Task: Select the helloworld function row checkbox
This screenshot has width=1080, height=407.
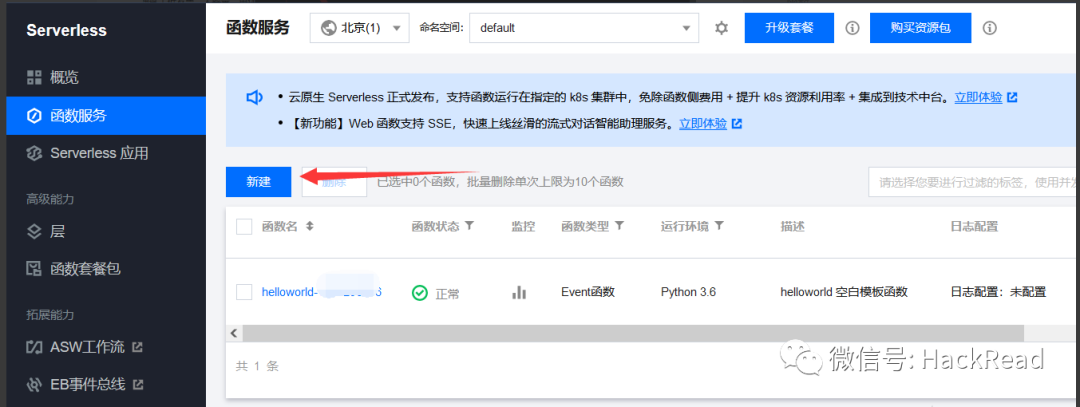Action: tap(244, 292)
